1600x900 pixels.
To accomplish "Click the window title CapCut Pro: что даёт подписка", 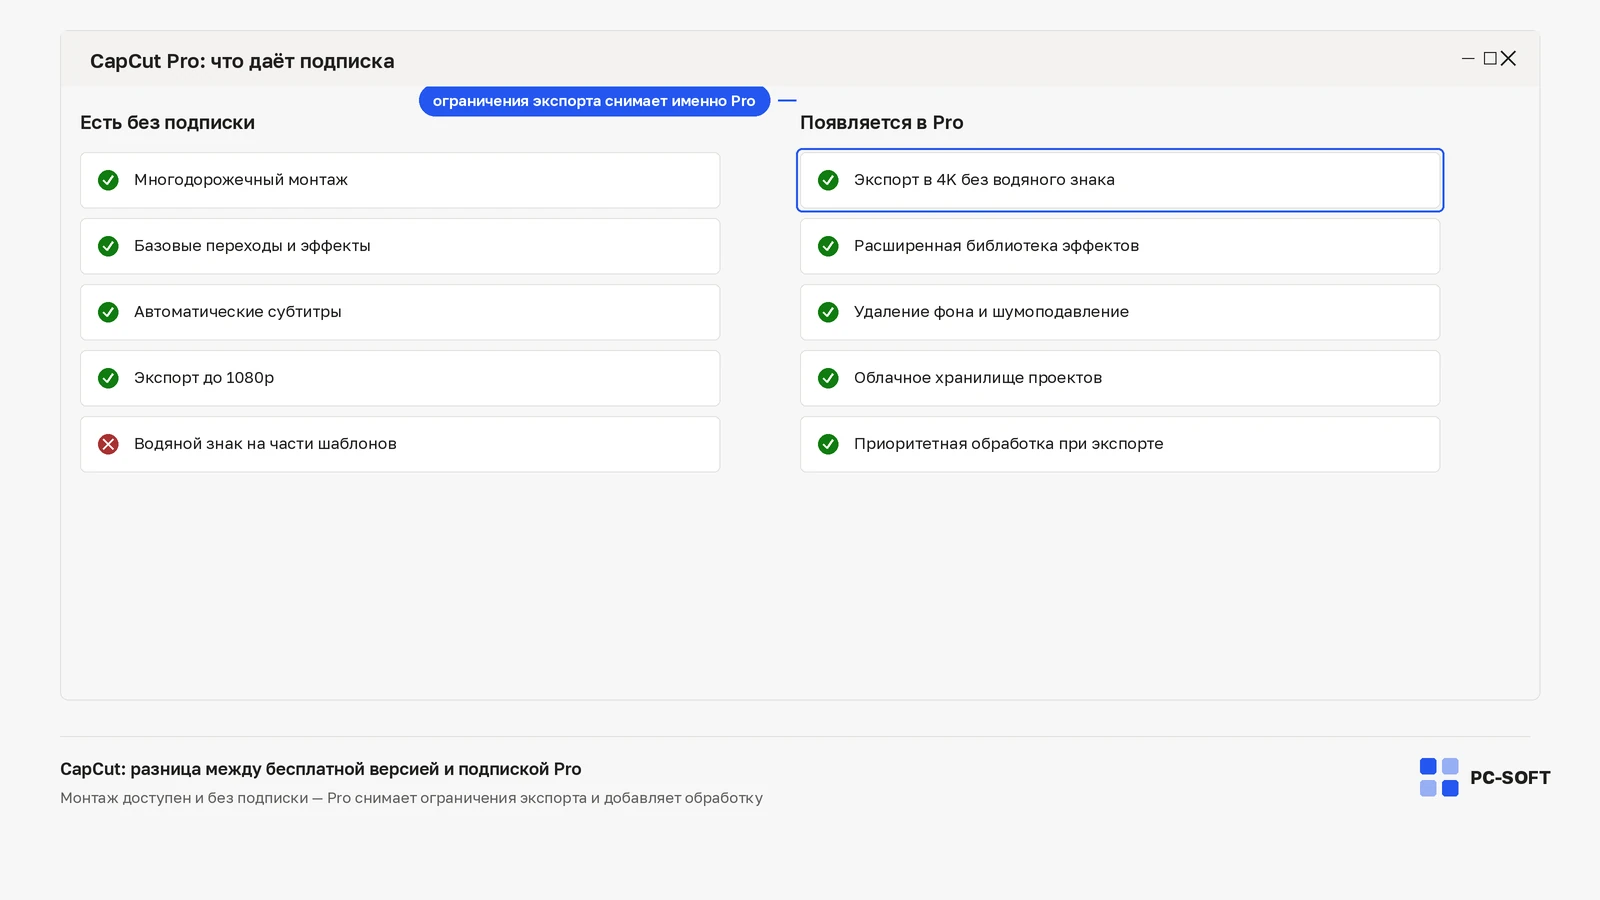I will click(242, 61).
